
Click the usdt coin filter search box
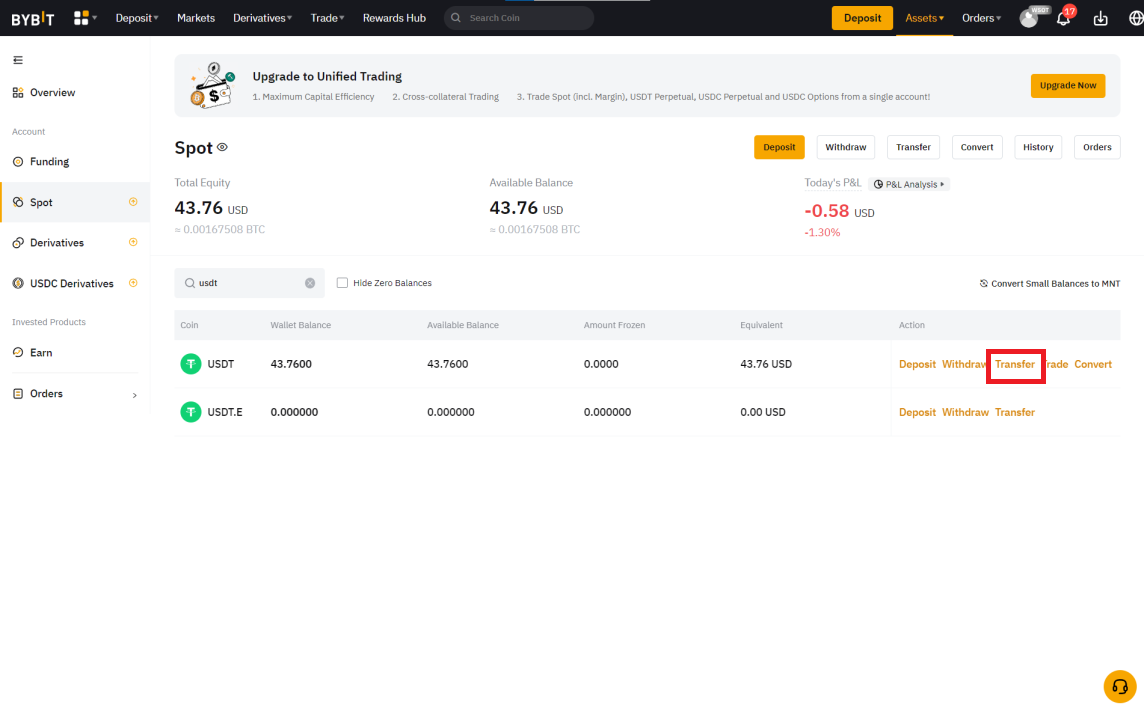pyautogui.click(x=250, y=283)
